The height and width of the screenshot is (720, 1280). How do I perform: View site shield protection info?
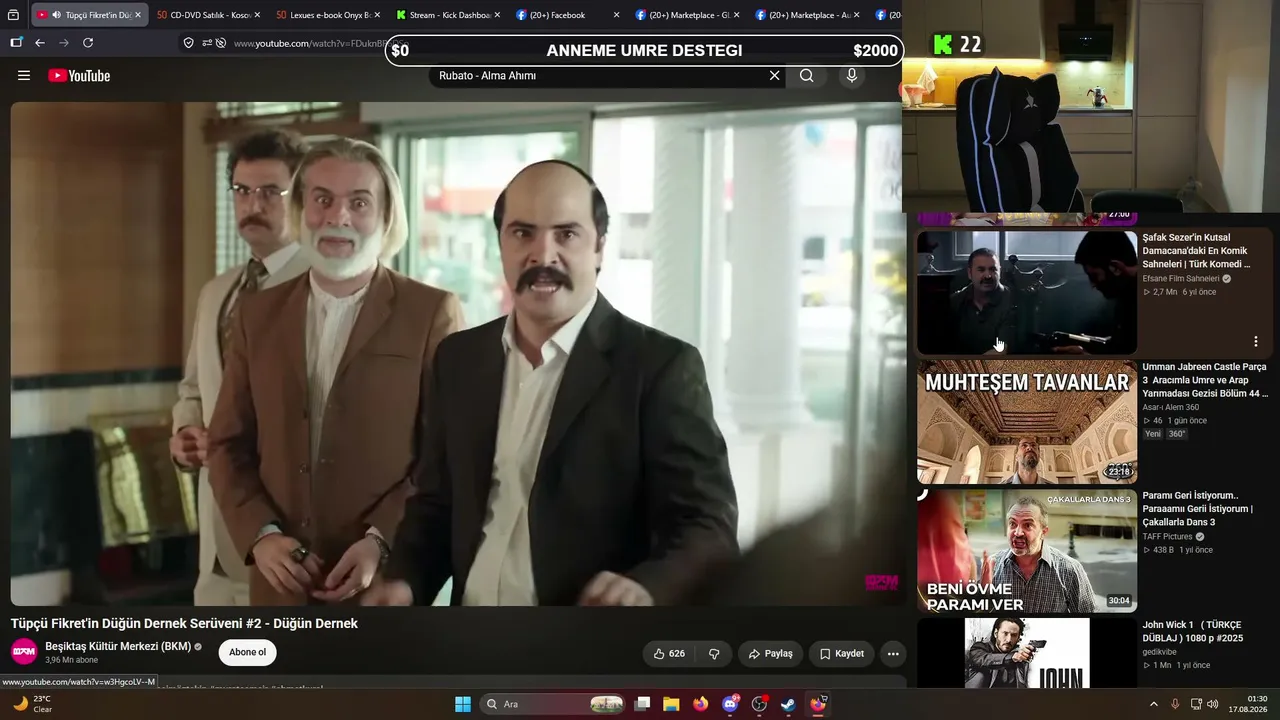click(188, 43)
